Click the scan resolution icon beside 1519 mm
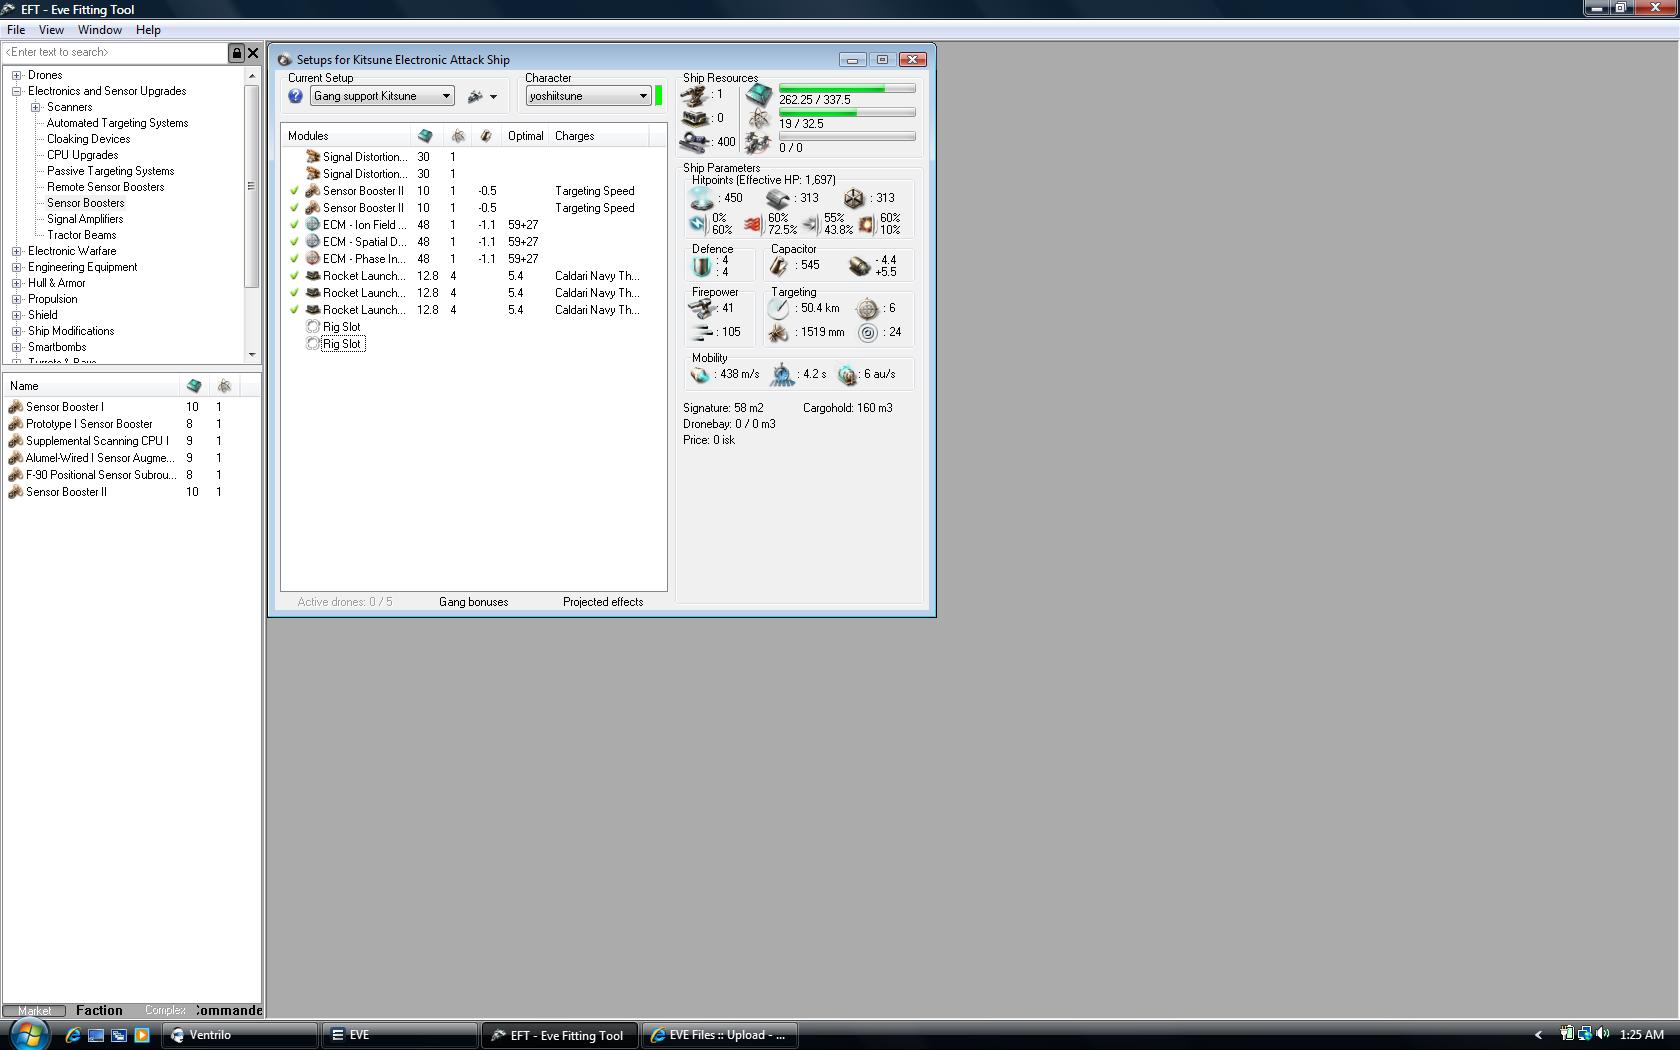Viewport: 1680px width, 1050px height. [779, 333]
